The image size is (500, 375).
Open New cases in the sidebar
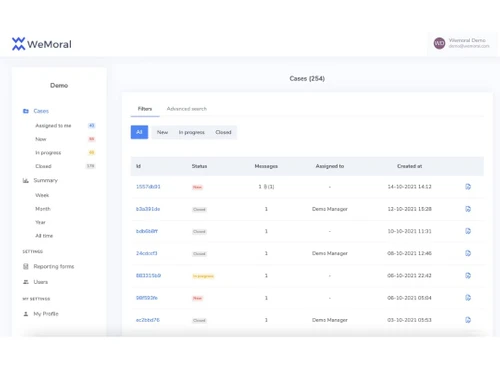(x=41, y=139)
